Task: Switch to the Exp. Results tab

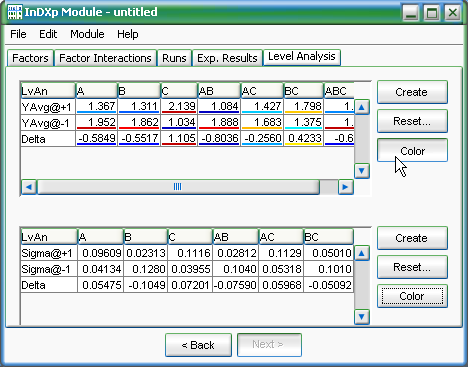Action: [x=227, y=58]
